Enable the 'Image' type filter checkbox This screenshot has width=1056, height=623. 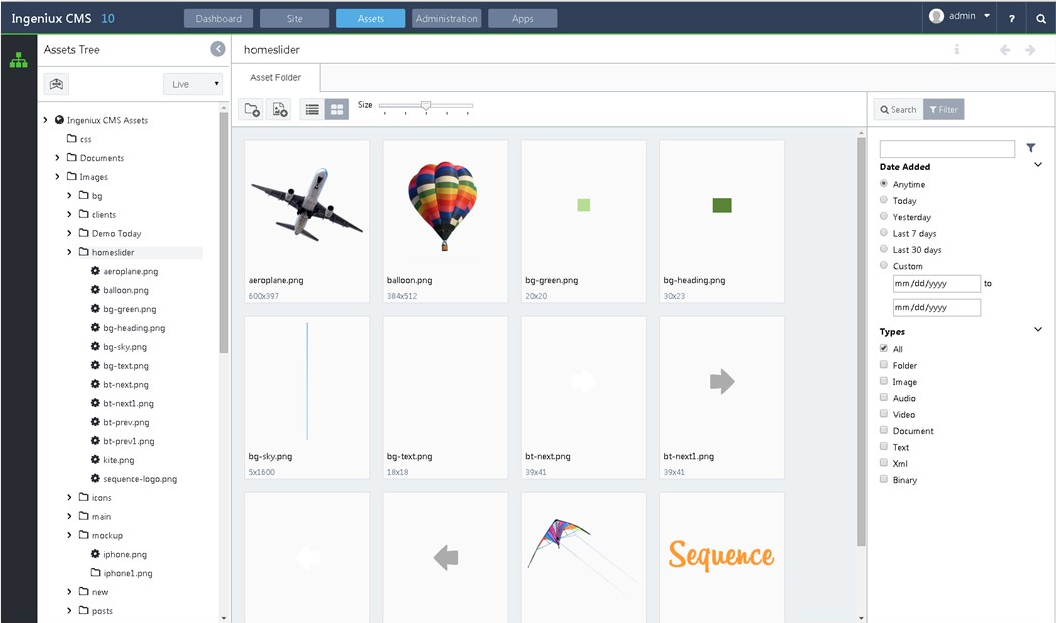coord(883,381)
